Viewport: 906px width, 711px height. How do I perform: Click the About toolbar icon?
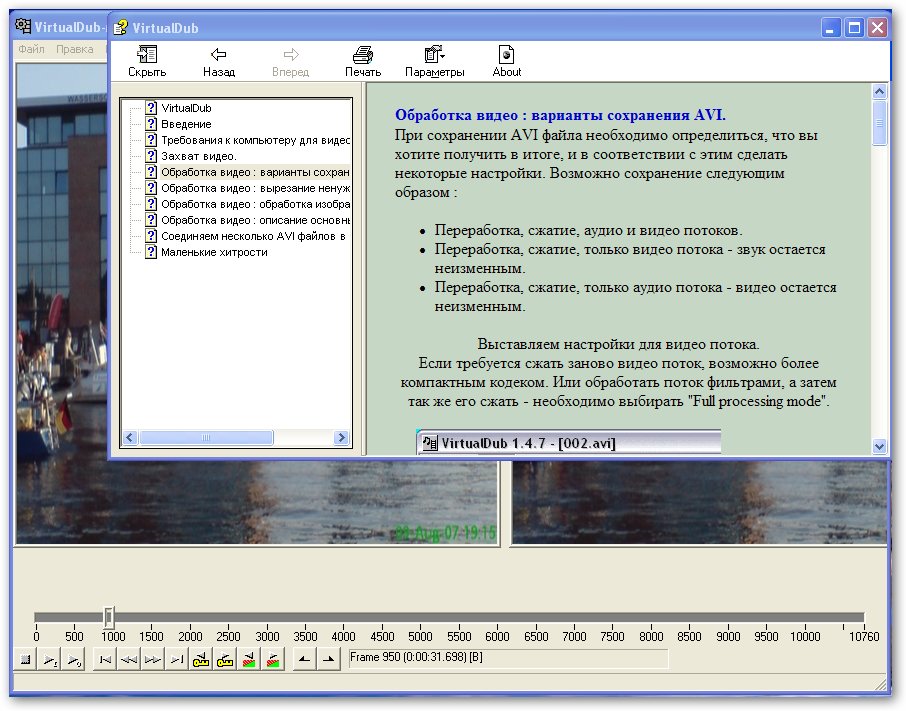click(506, 61)
